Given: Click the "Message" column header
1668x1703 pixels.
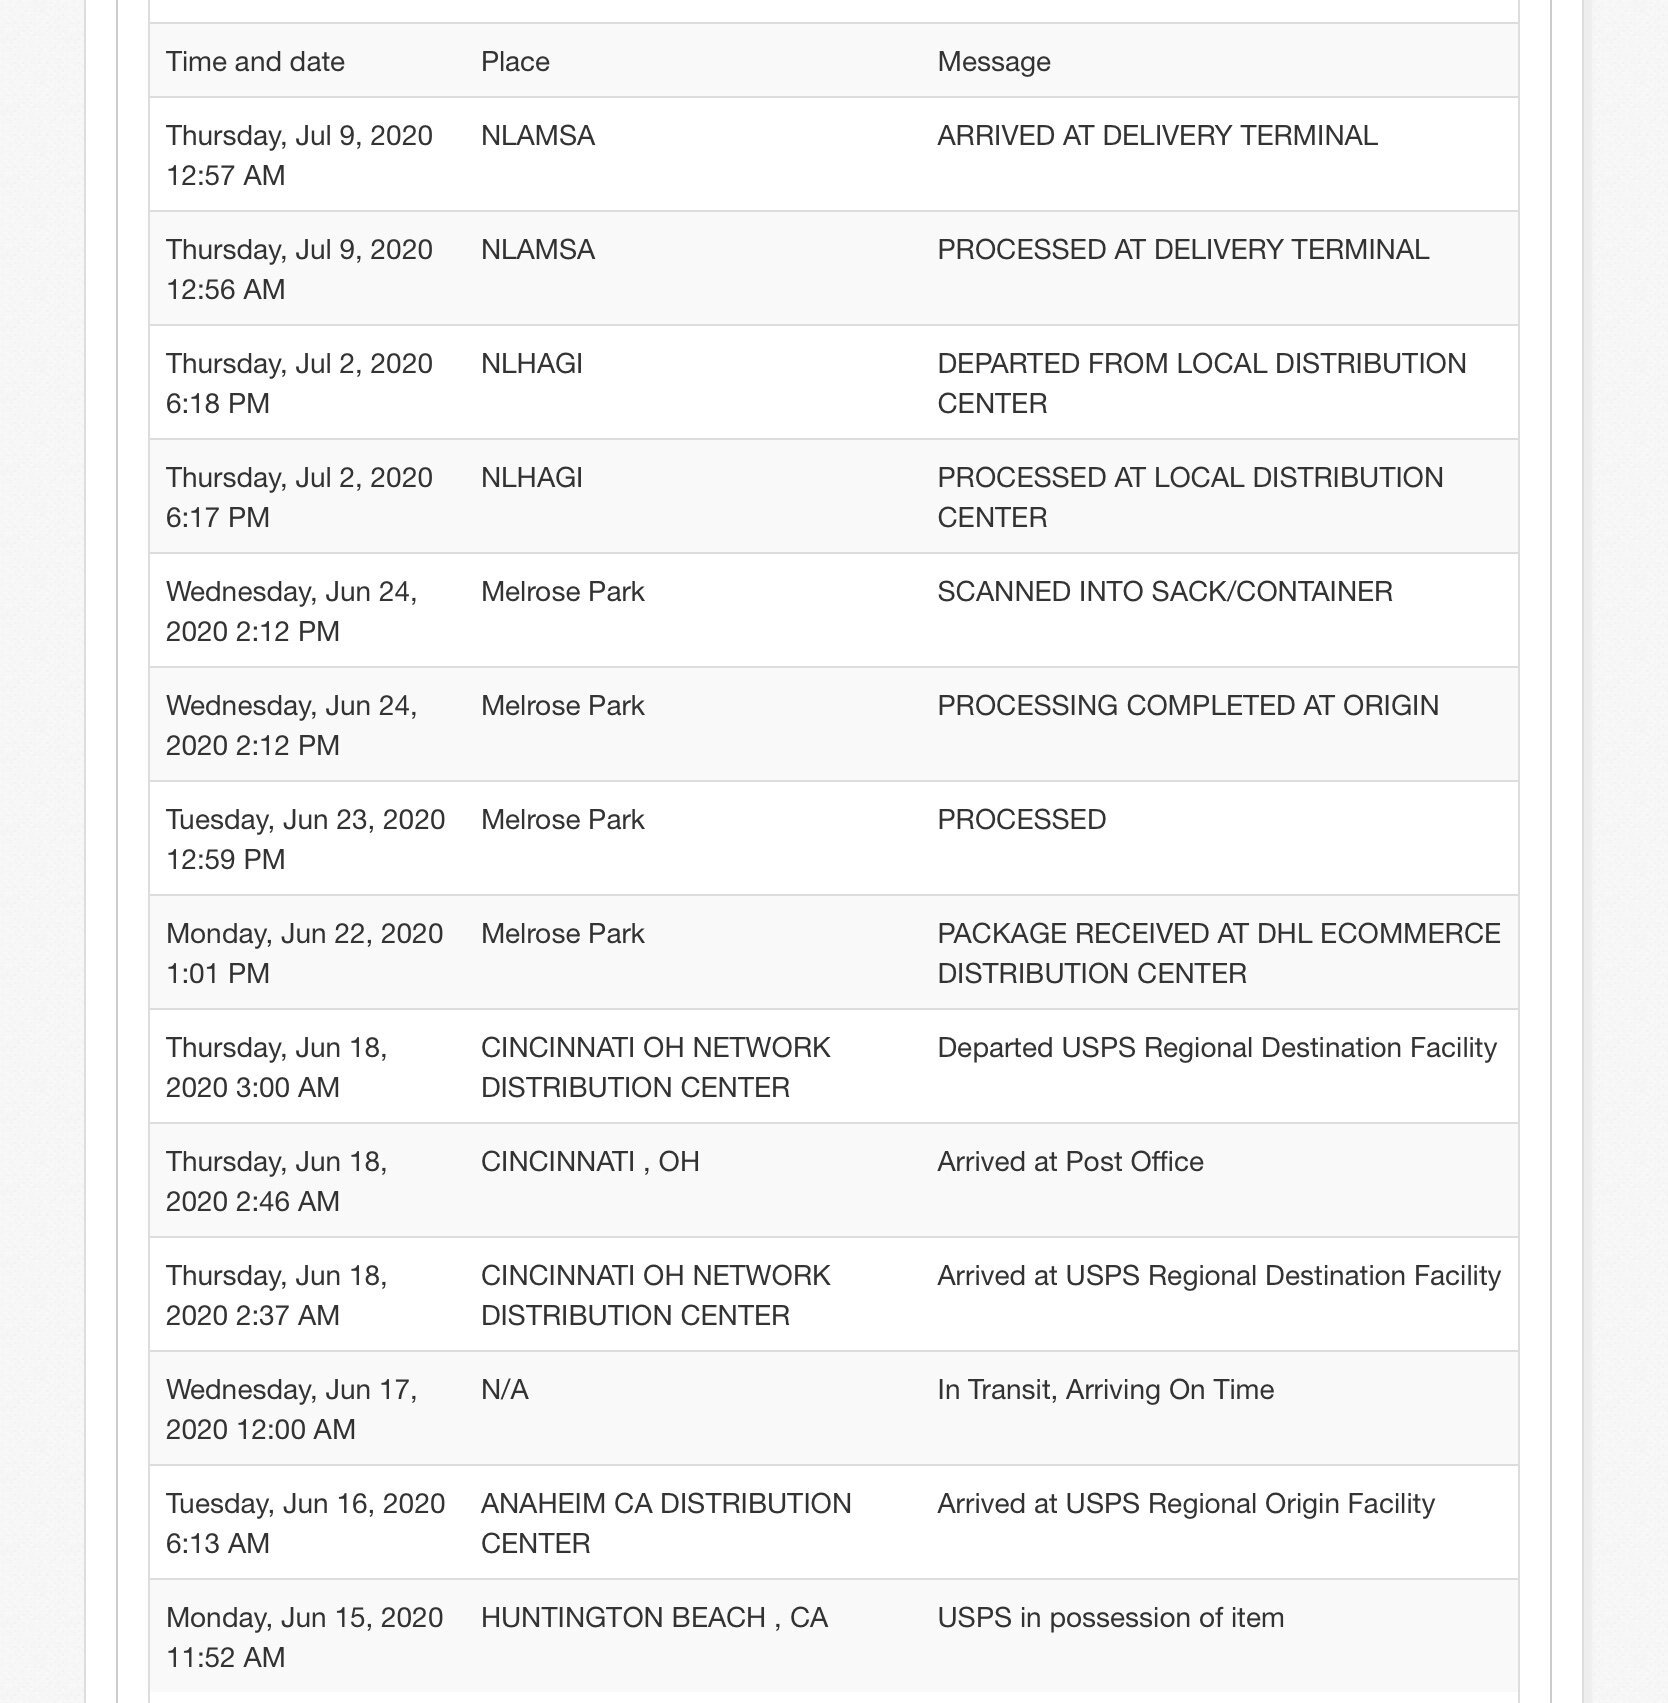Looking at the screenshot, I should click(994, 62).
